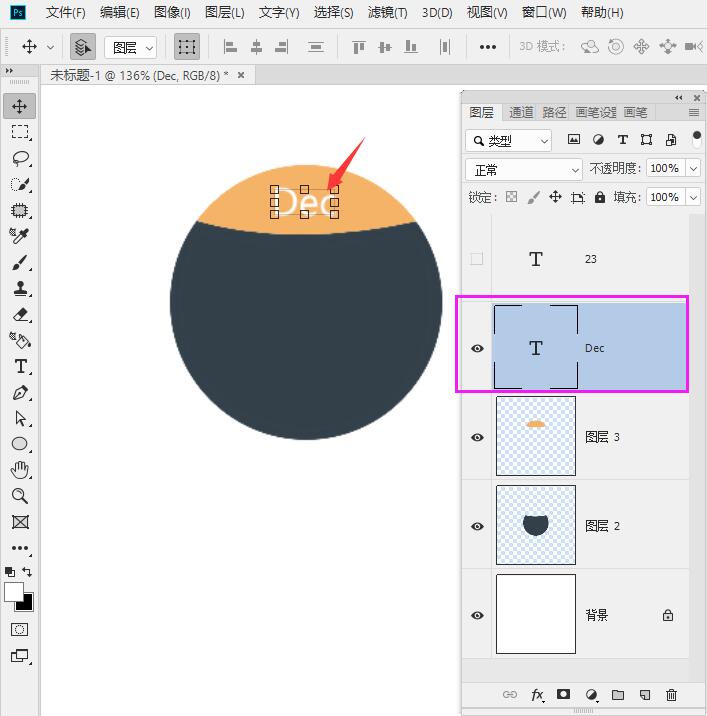Click the three-dots more options button
This screenshot has height=716, width=707.
[487, 47]
